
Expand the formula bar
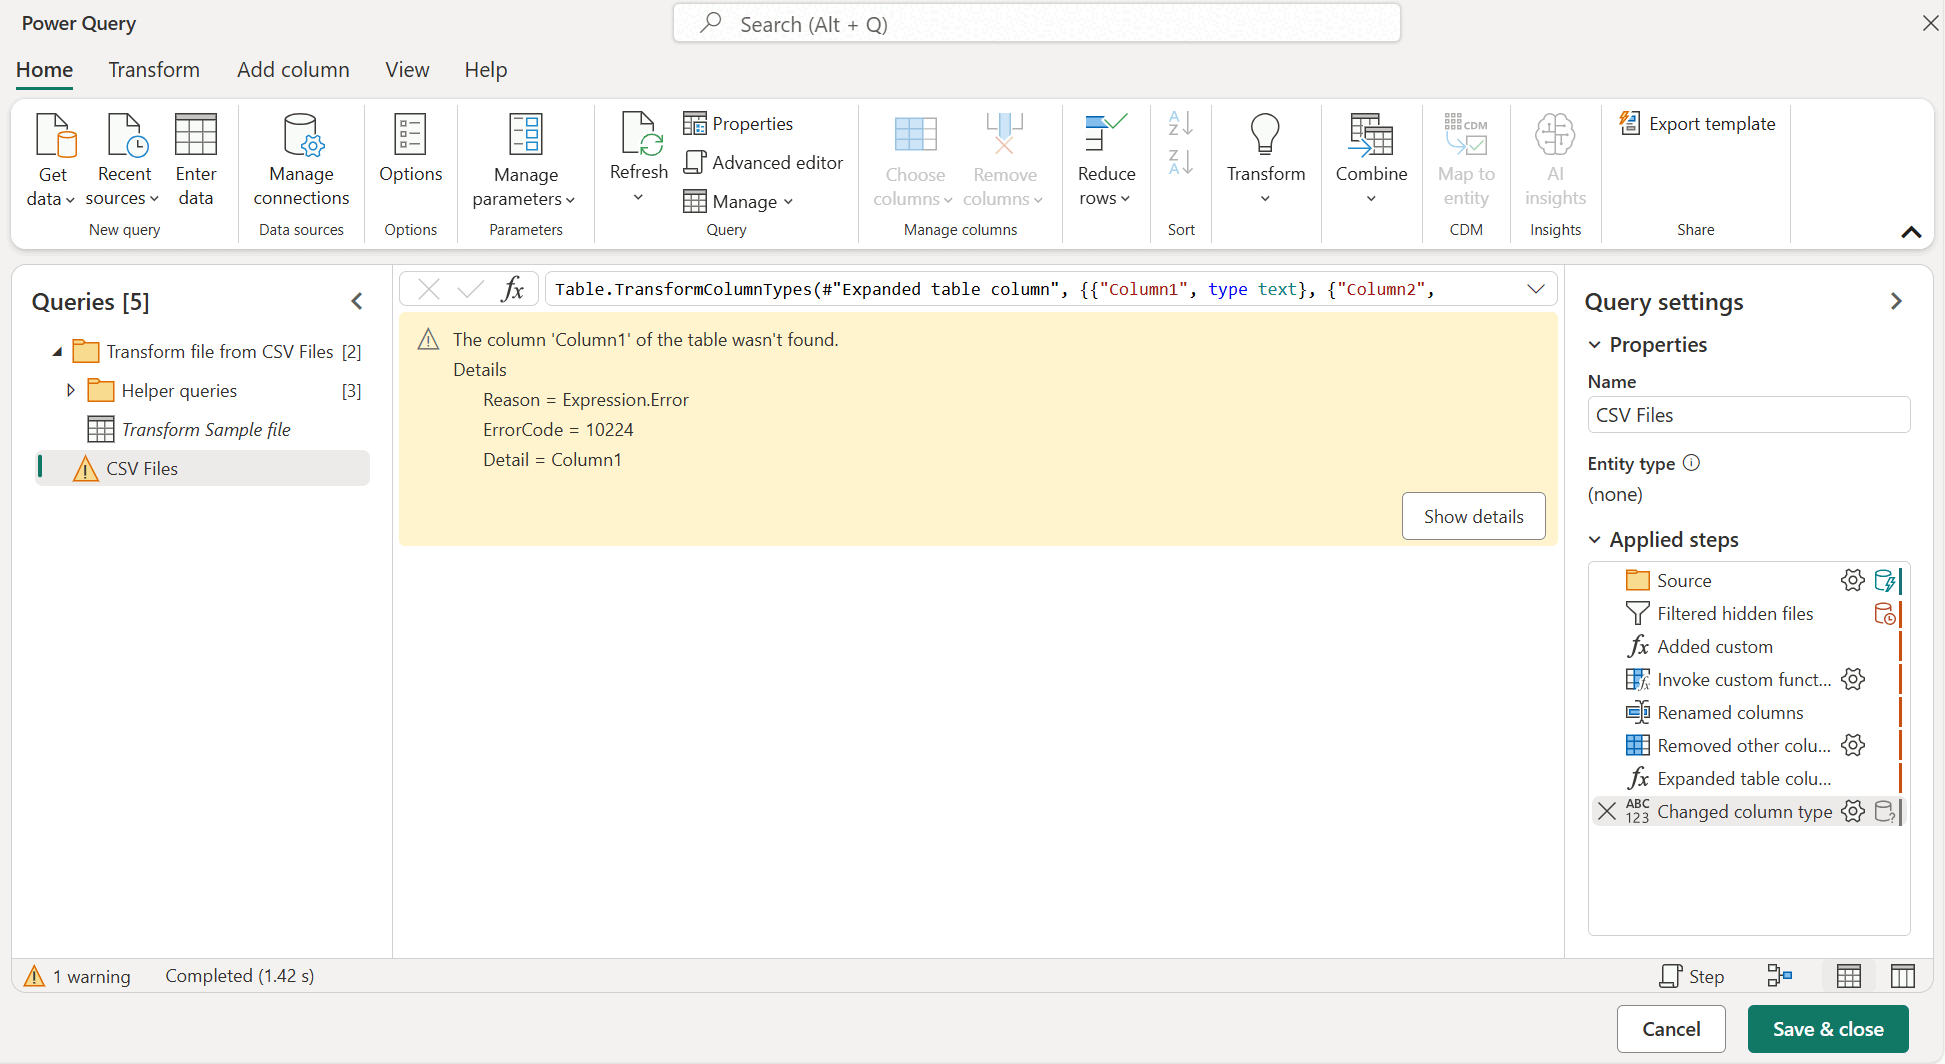pos(1536,289)
